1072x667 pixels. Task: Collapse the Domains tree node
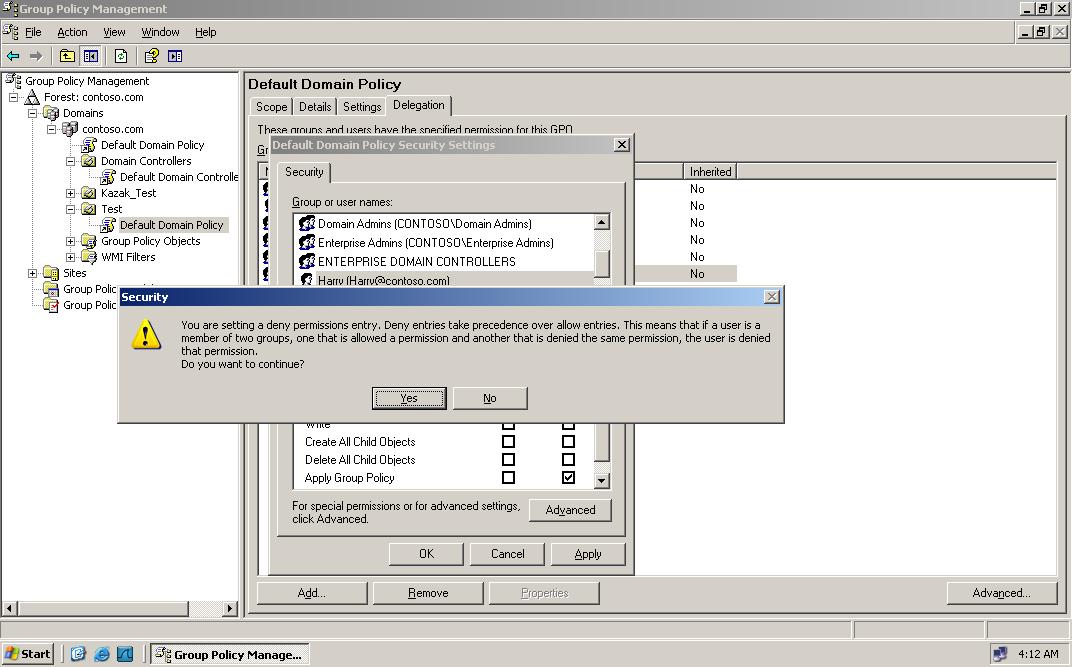(32, 113)
